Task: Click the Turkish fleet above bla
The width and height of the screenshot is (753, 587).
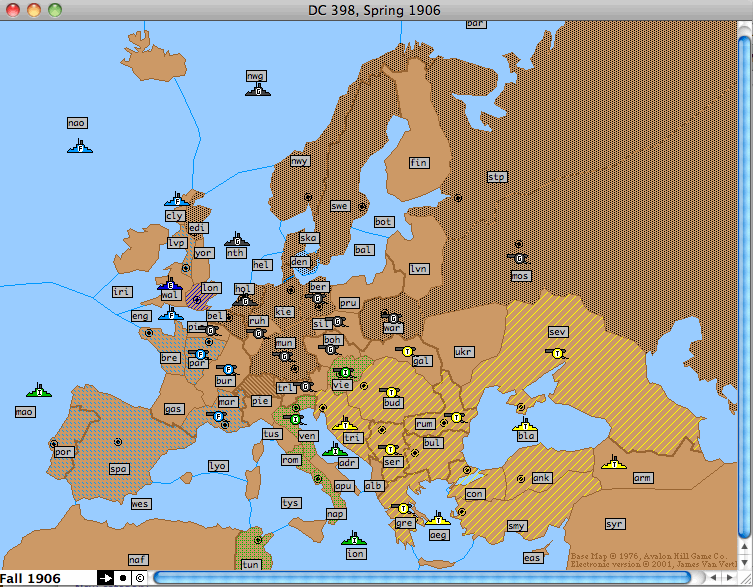Action: pos(525,424)
